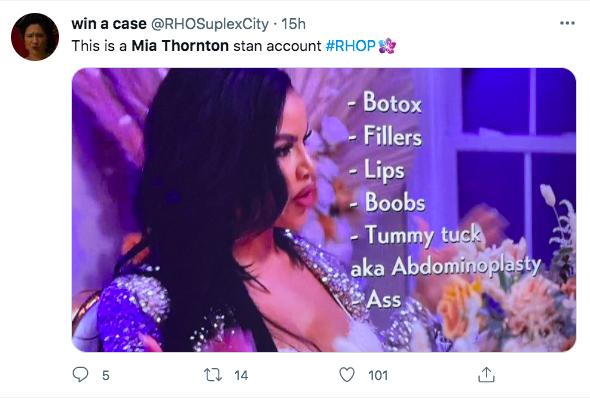
Task: Open the 15h timestamp link
Action: [x=293, y=24]
